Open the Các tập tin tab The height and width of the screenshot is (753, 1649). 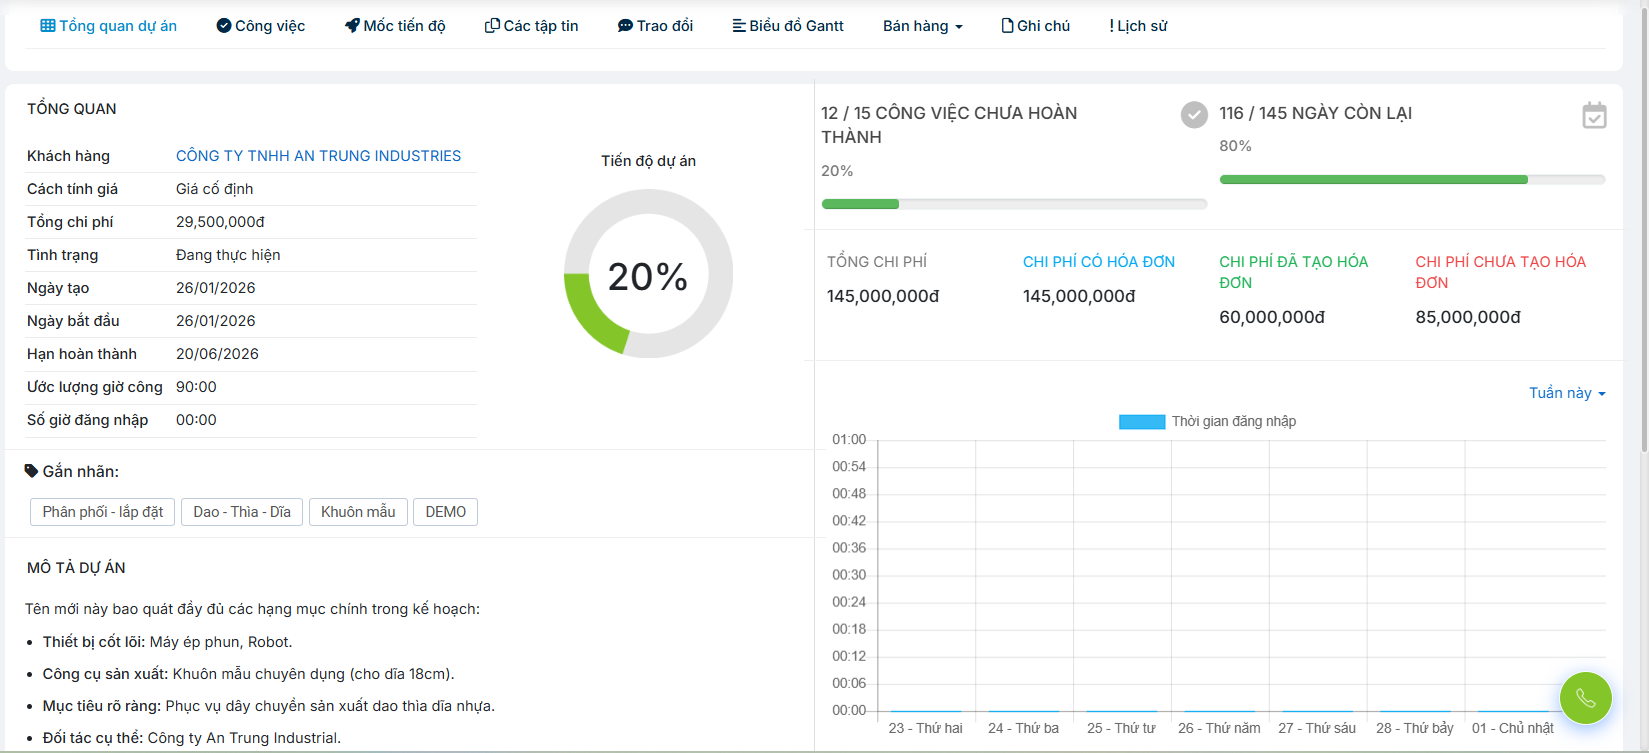click(532, 26)
